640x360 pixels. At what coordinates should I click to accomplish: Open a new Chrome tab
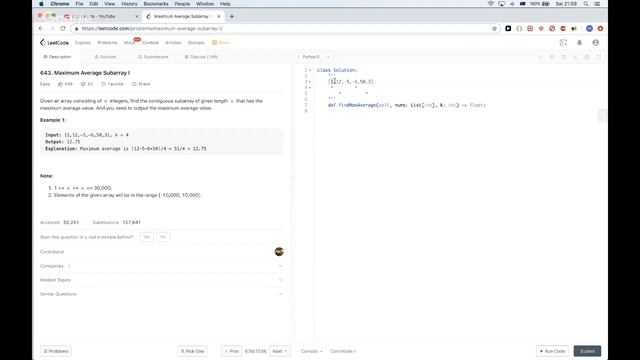tap(232, 16)
